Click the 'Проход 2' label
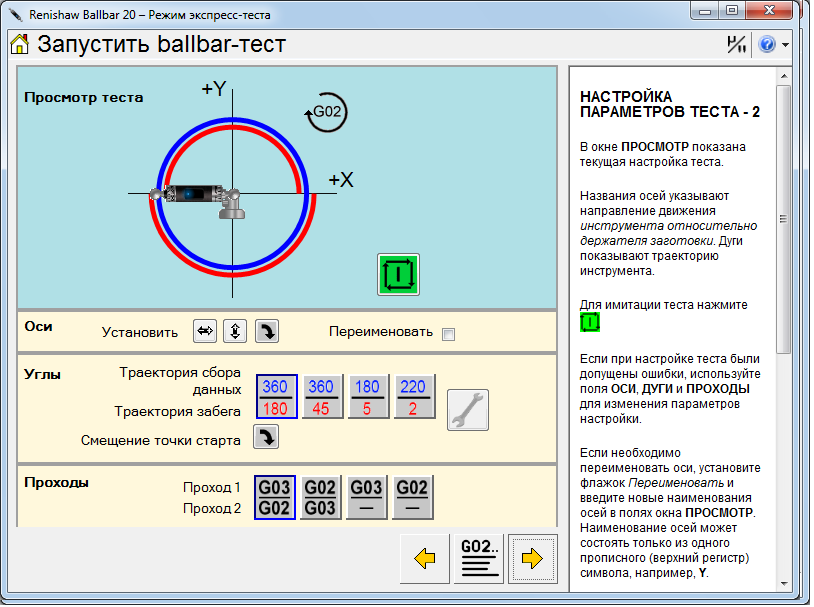The width and height of the screenshot is (814, 607). coord(212,508)
